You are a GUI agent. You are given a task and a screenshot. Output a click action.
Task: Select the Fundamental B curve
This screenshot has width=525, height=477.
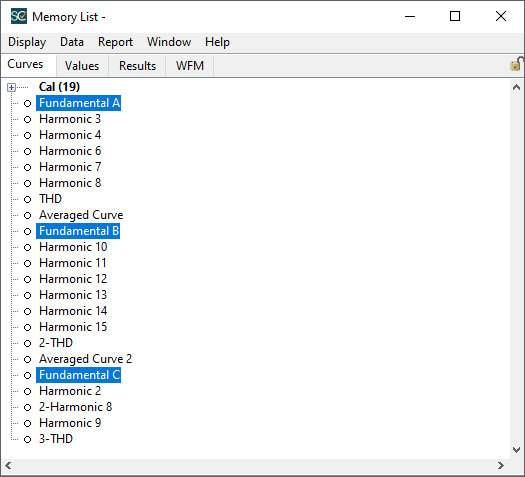[x=78, y=231]
